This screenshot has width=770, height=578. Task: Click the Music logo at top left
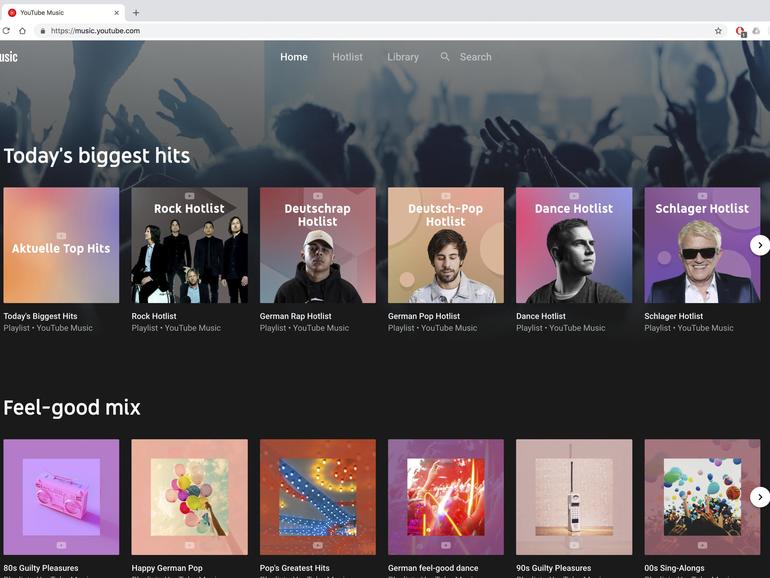8,57
